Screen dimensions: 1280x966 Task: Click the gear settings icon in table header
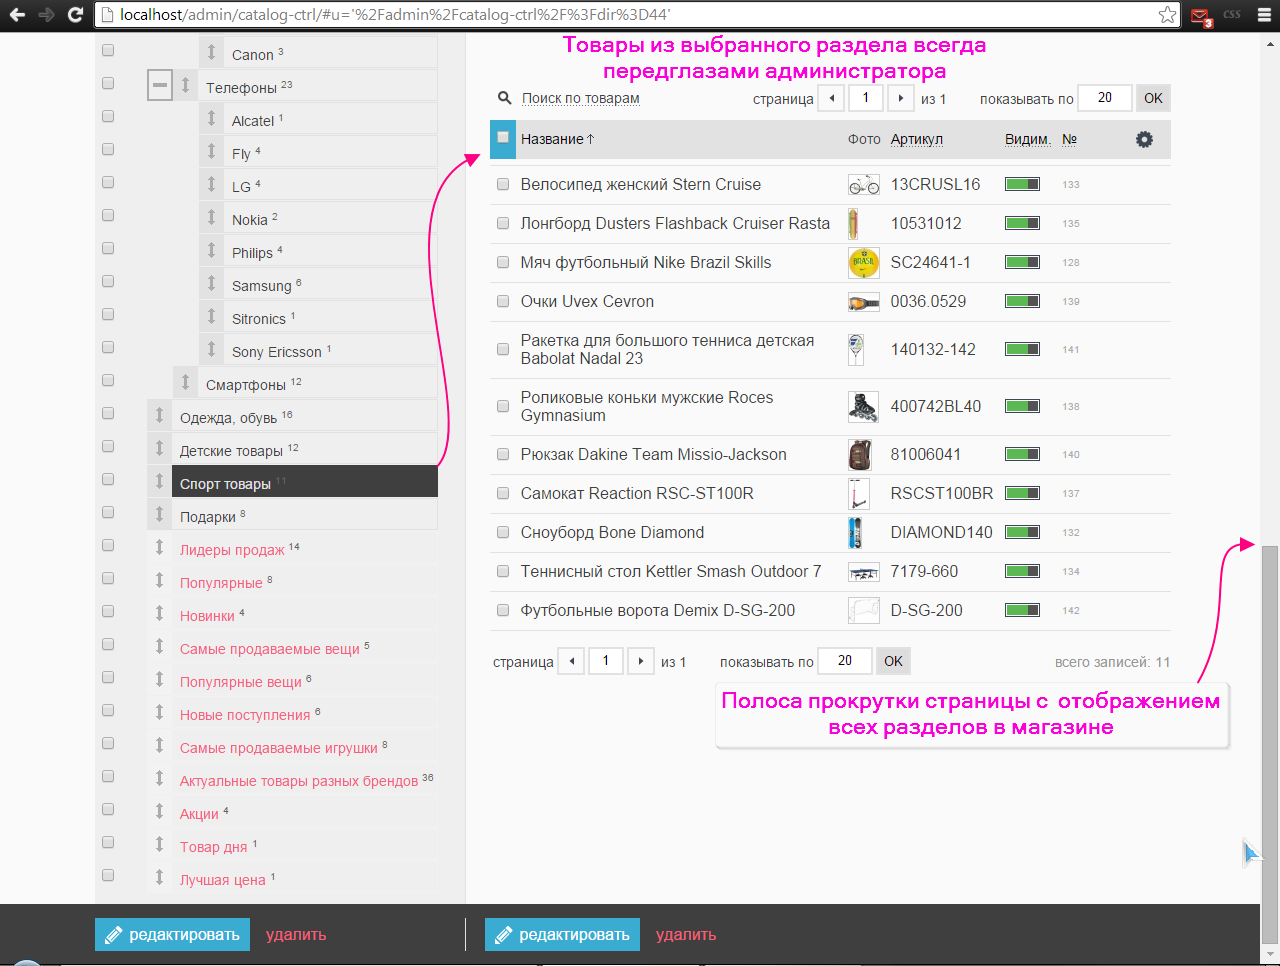coord(1144,140)
